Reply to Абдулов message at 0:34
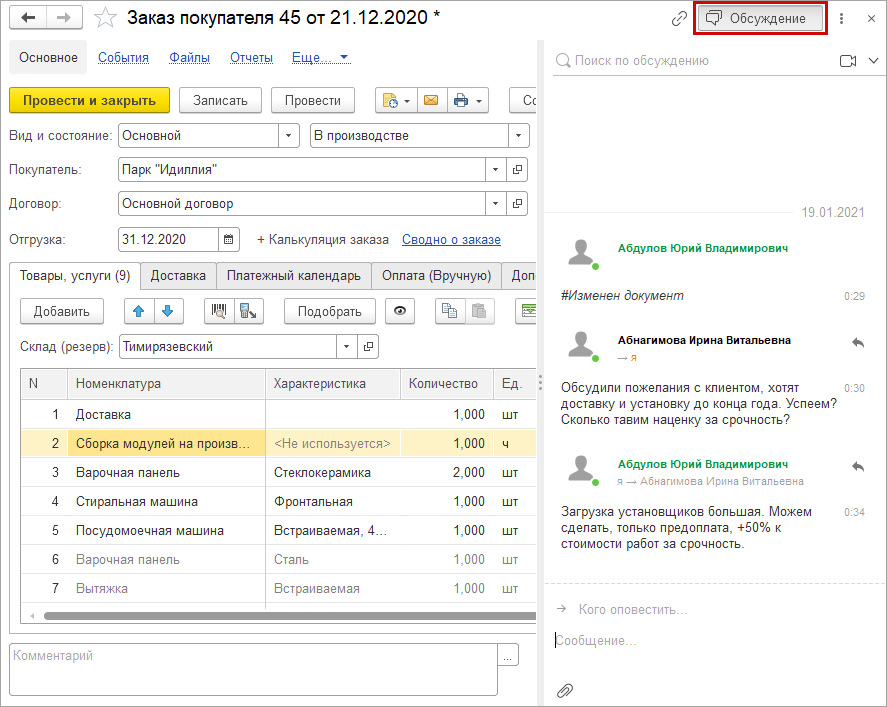Image resolution: width=887 pixels, height=707 pixels. [858, 466]
